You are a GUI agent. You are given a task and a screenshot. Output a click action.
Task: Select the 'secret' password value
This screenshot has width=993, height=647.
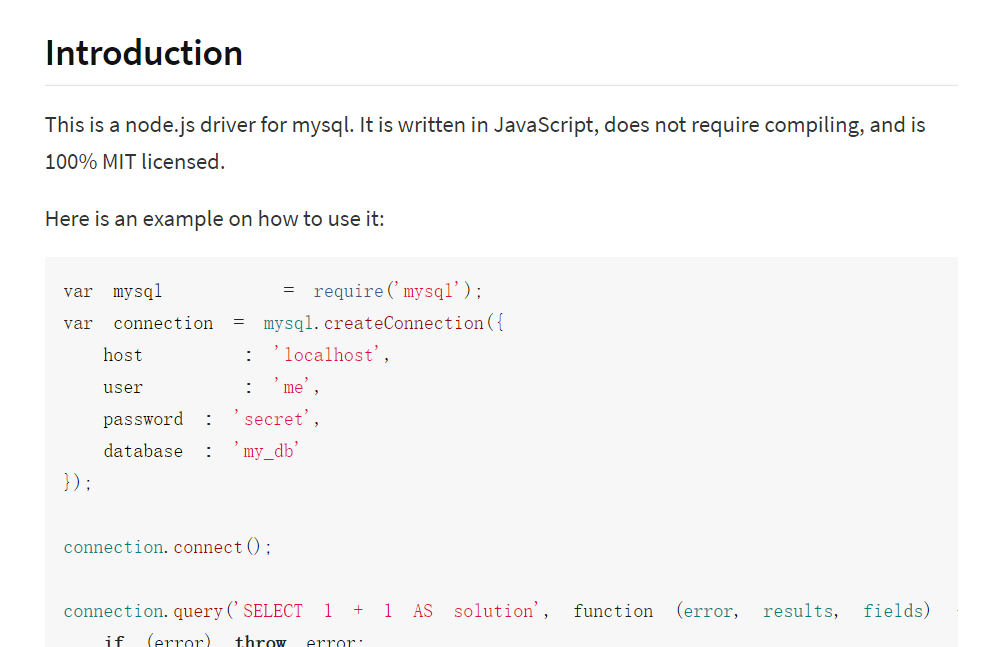pyautogui.click(x=275, y=419)
